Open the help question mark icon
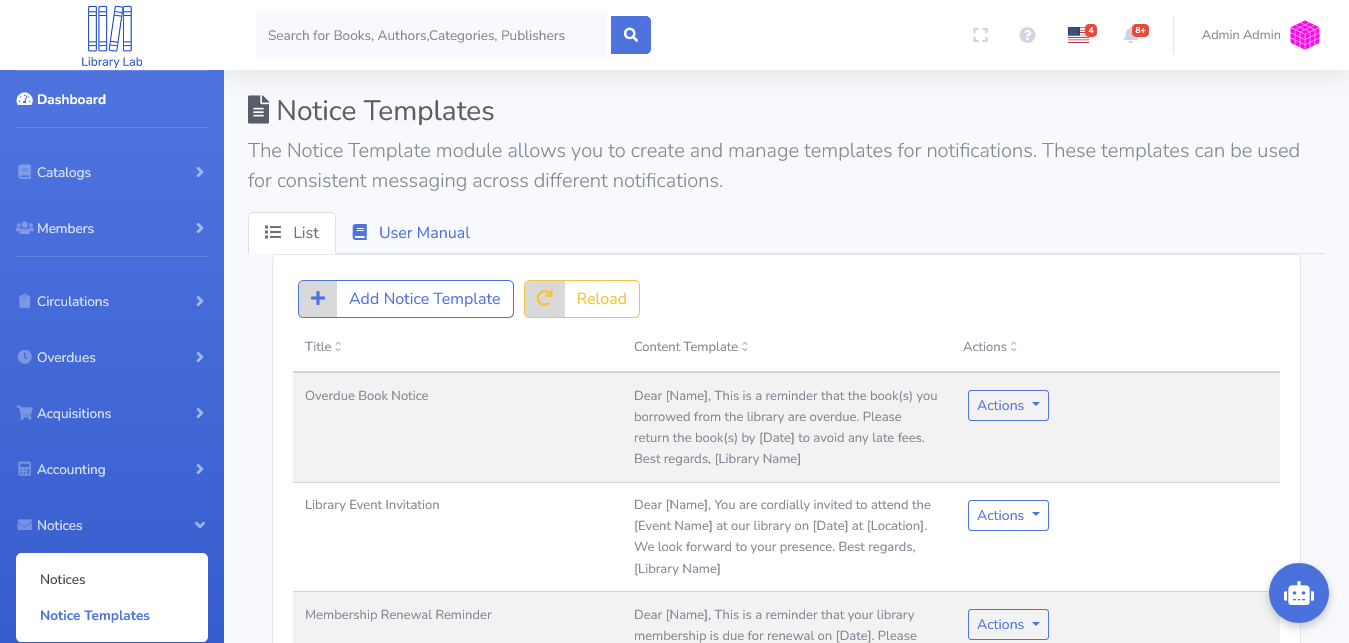1349x643 pixels. (x=1027, y=35)
